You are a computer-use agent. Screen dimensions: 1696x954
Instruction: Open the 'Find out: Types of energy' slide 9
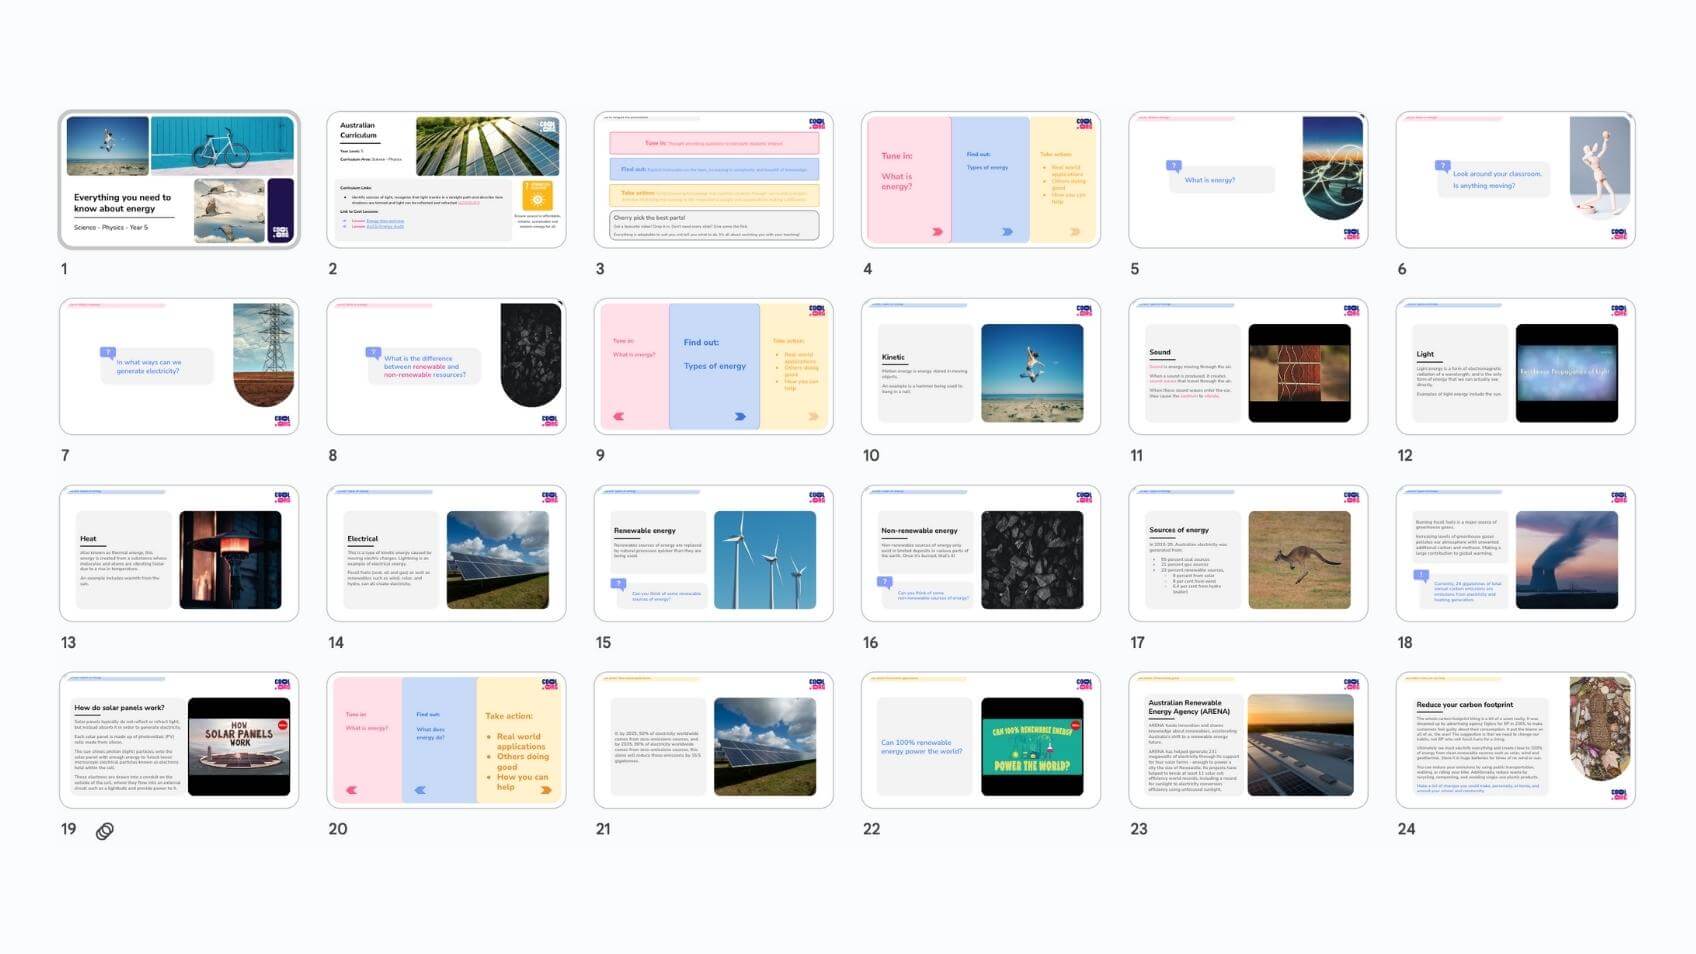[713, 367]
